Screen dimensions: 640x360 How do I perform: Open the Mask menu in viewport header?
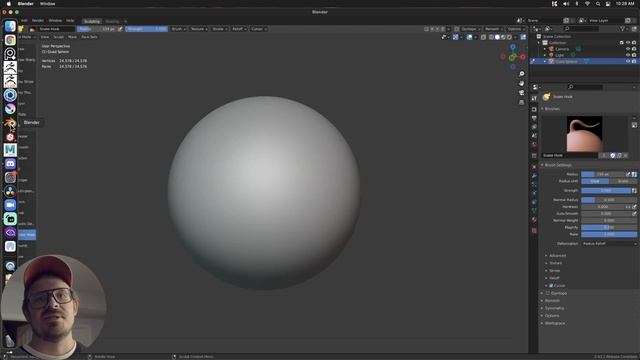pos(72,37)
